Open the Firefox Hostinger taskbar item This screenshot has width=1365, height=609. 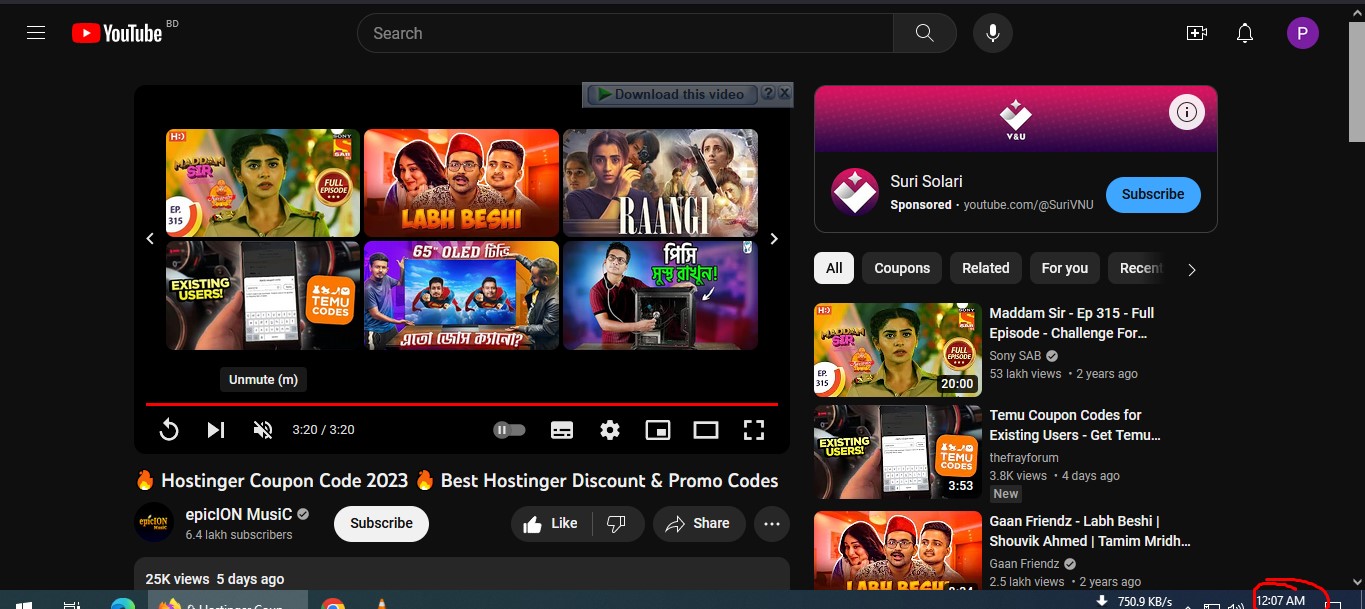tap(228, 601)
